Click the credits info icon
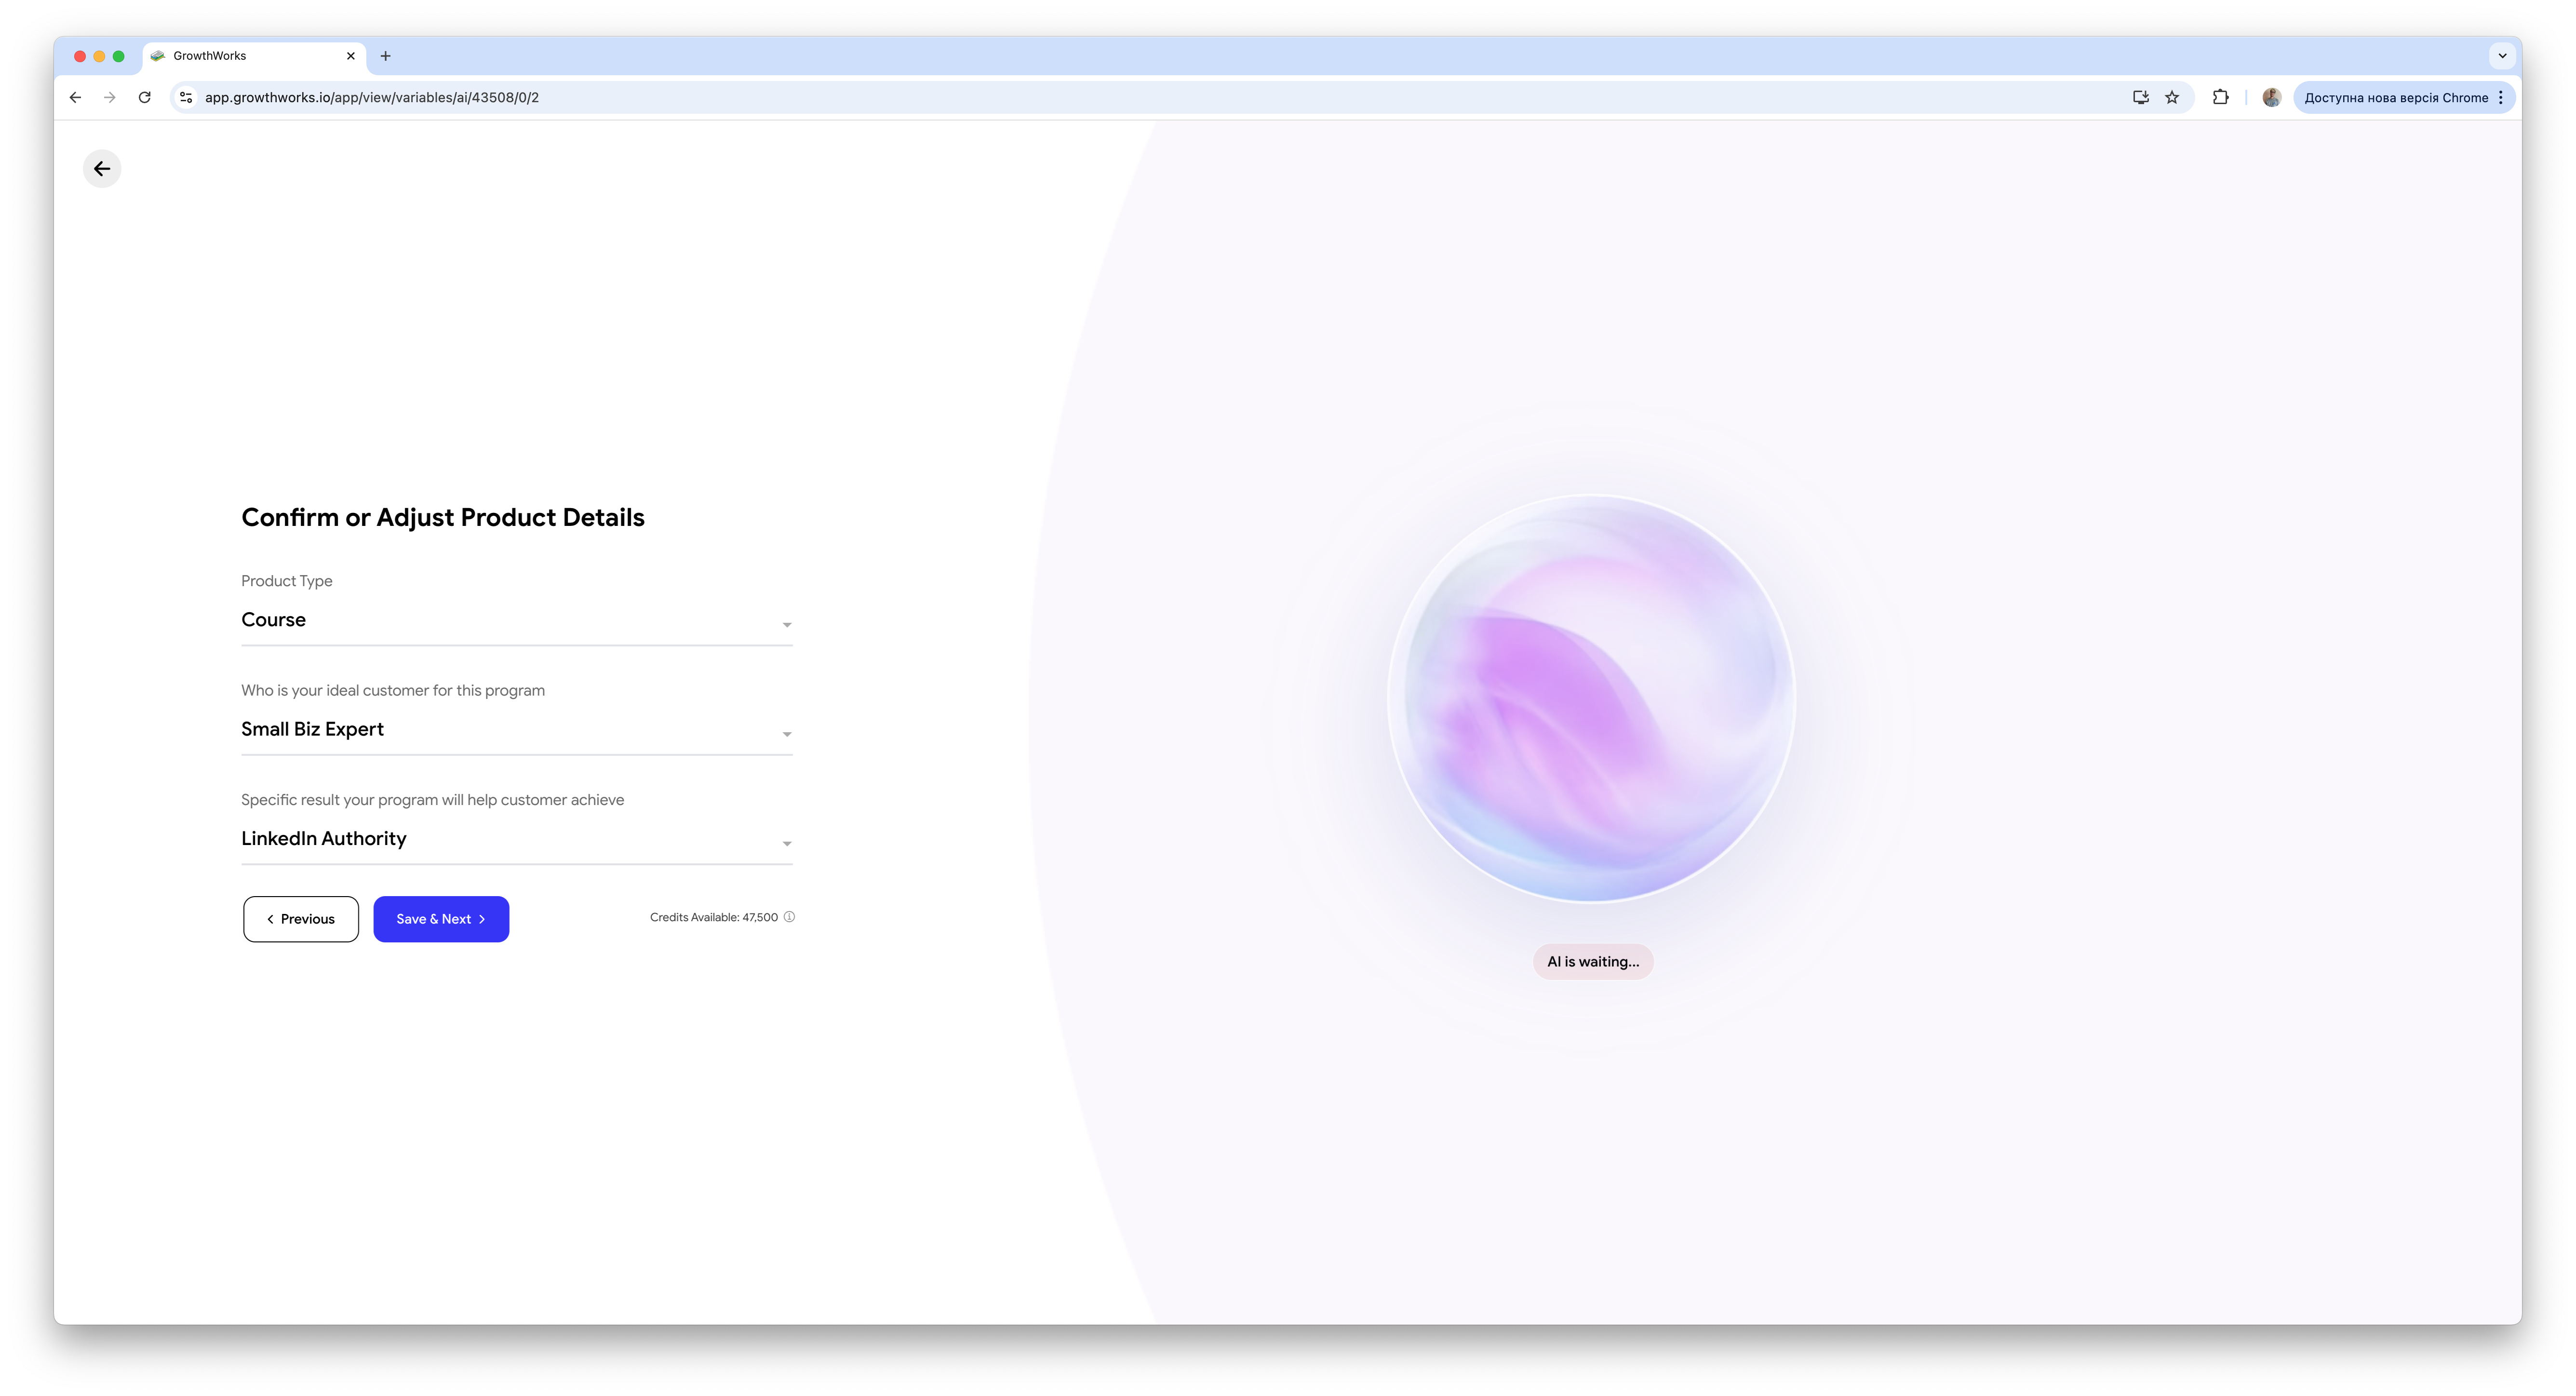This screenshot has height=1396, width=2576. [x=789, y=917]
